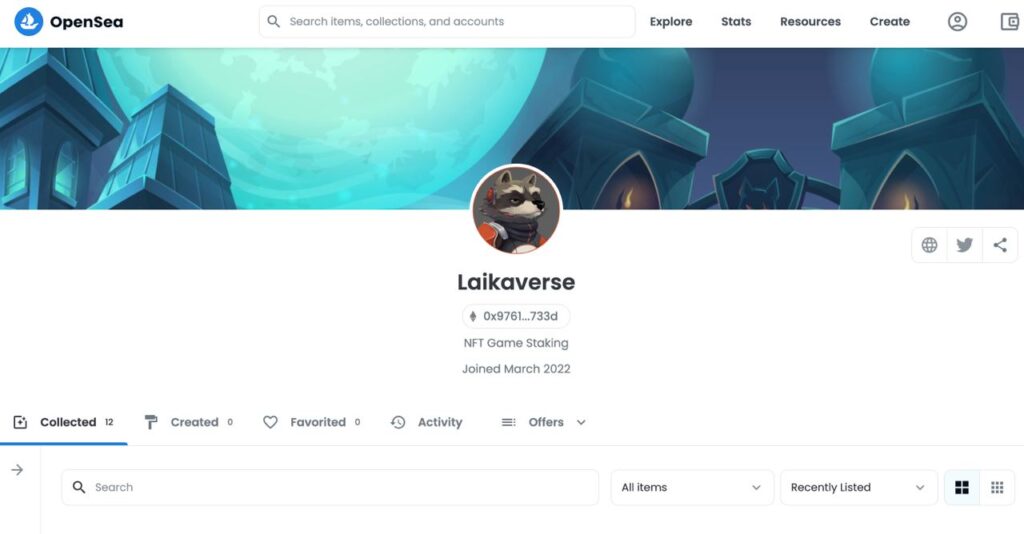The image size is (1024, 534).
Task: Expand the Offers dropdown tab
Action: click(544, 422)
